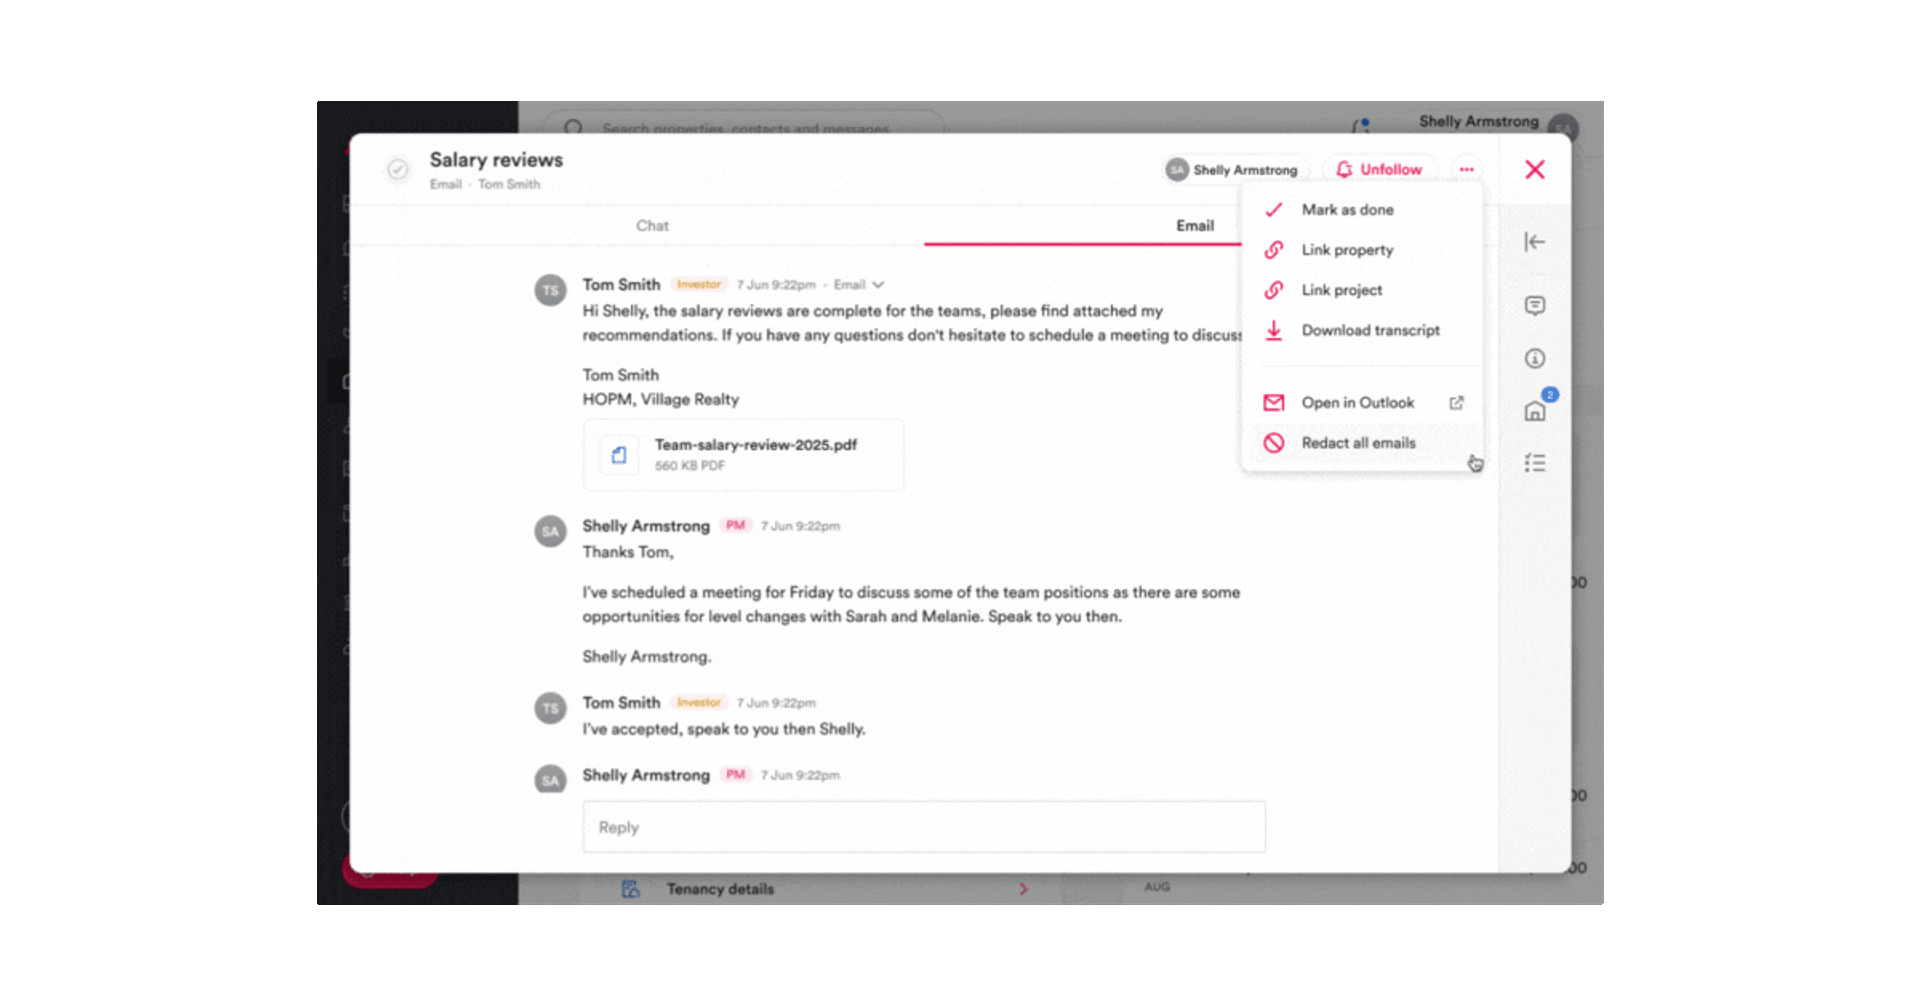Open the comments panel icon

coord(1534,305)
